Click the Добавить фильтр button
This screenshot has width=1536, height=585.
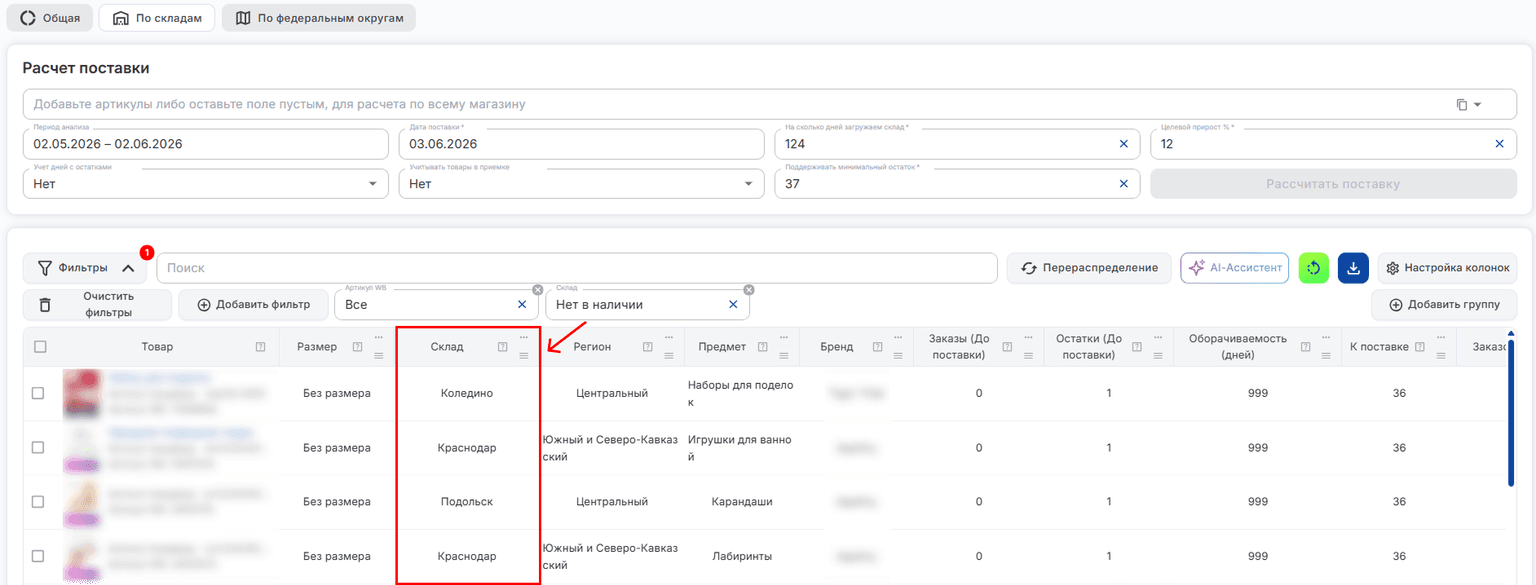253,305
